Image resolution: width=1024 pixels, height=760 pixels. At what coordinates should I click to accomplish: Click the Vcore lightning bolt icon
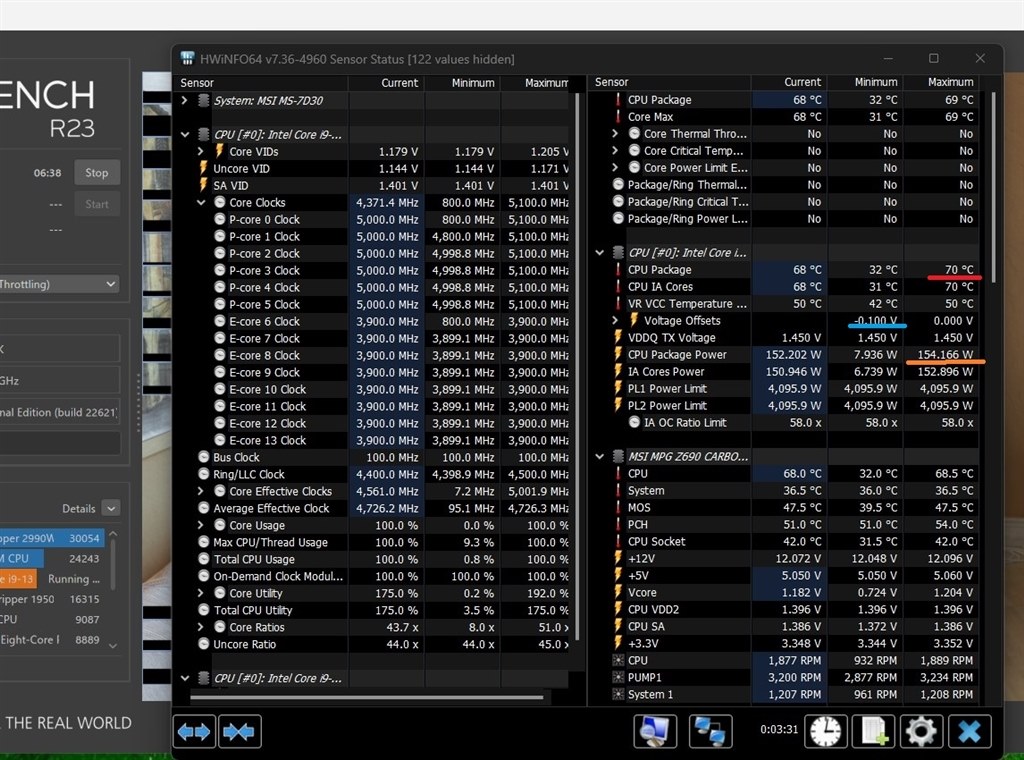618,592
